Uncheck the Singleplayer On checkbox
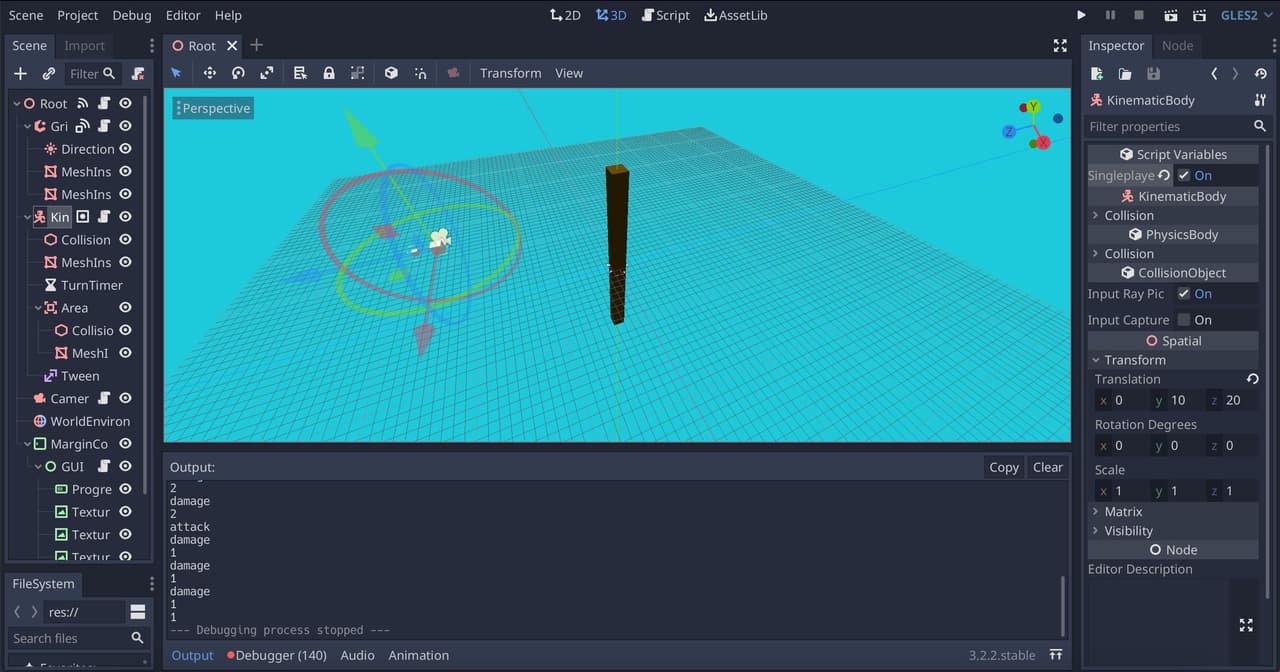The height and width of the screenshot is (672, 1280). 1184,175
